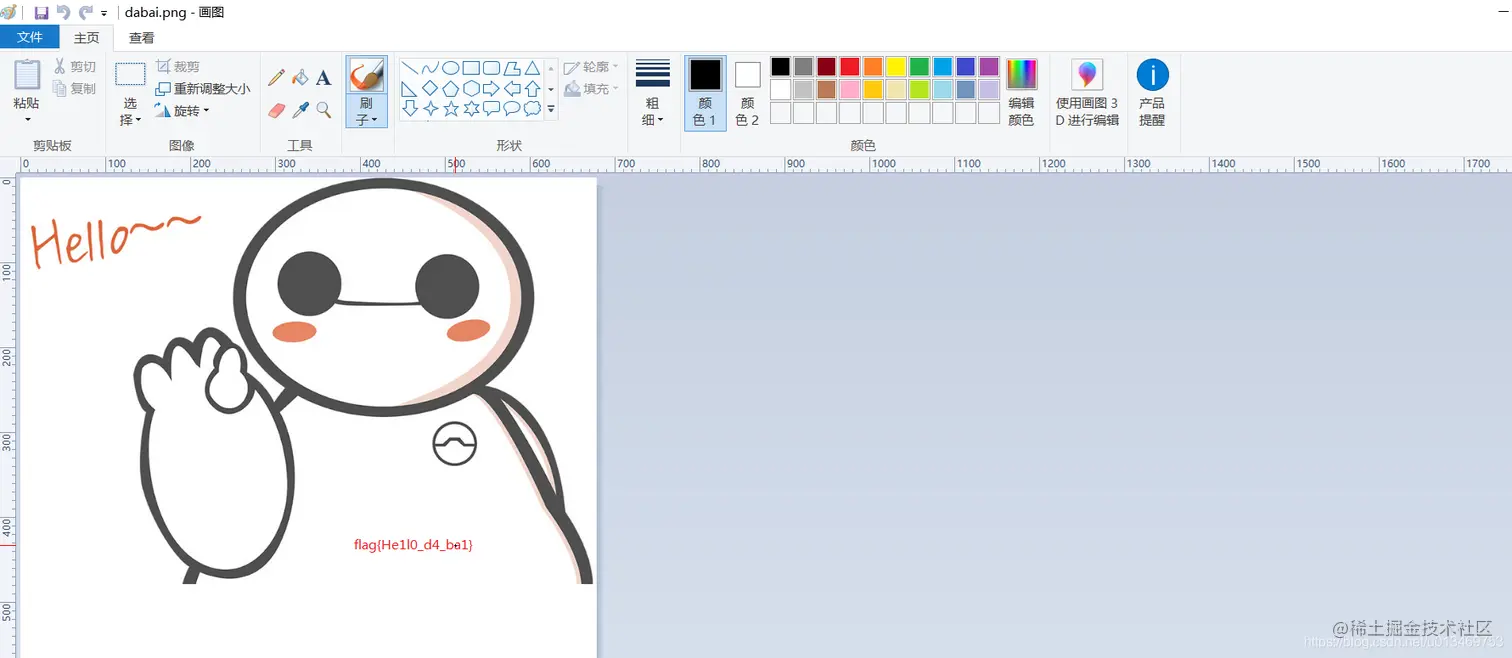This screenshot has height=658, width=1512.
Task: Select the Eraser tool
Action: [277, 109]
